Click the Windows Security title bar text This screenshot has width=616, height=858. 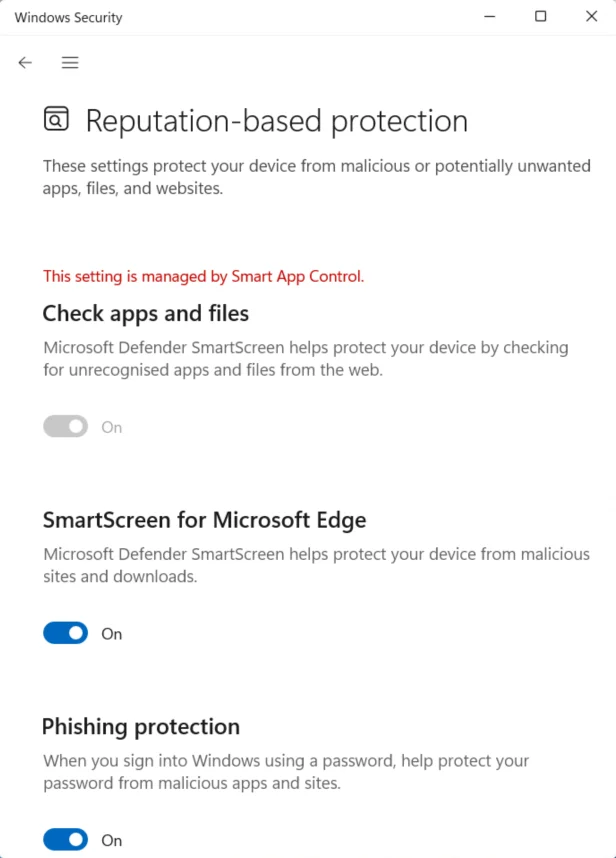[x=68, y=18]
